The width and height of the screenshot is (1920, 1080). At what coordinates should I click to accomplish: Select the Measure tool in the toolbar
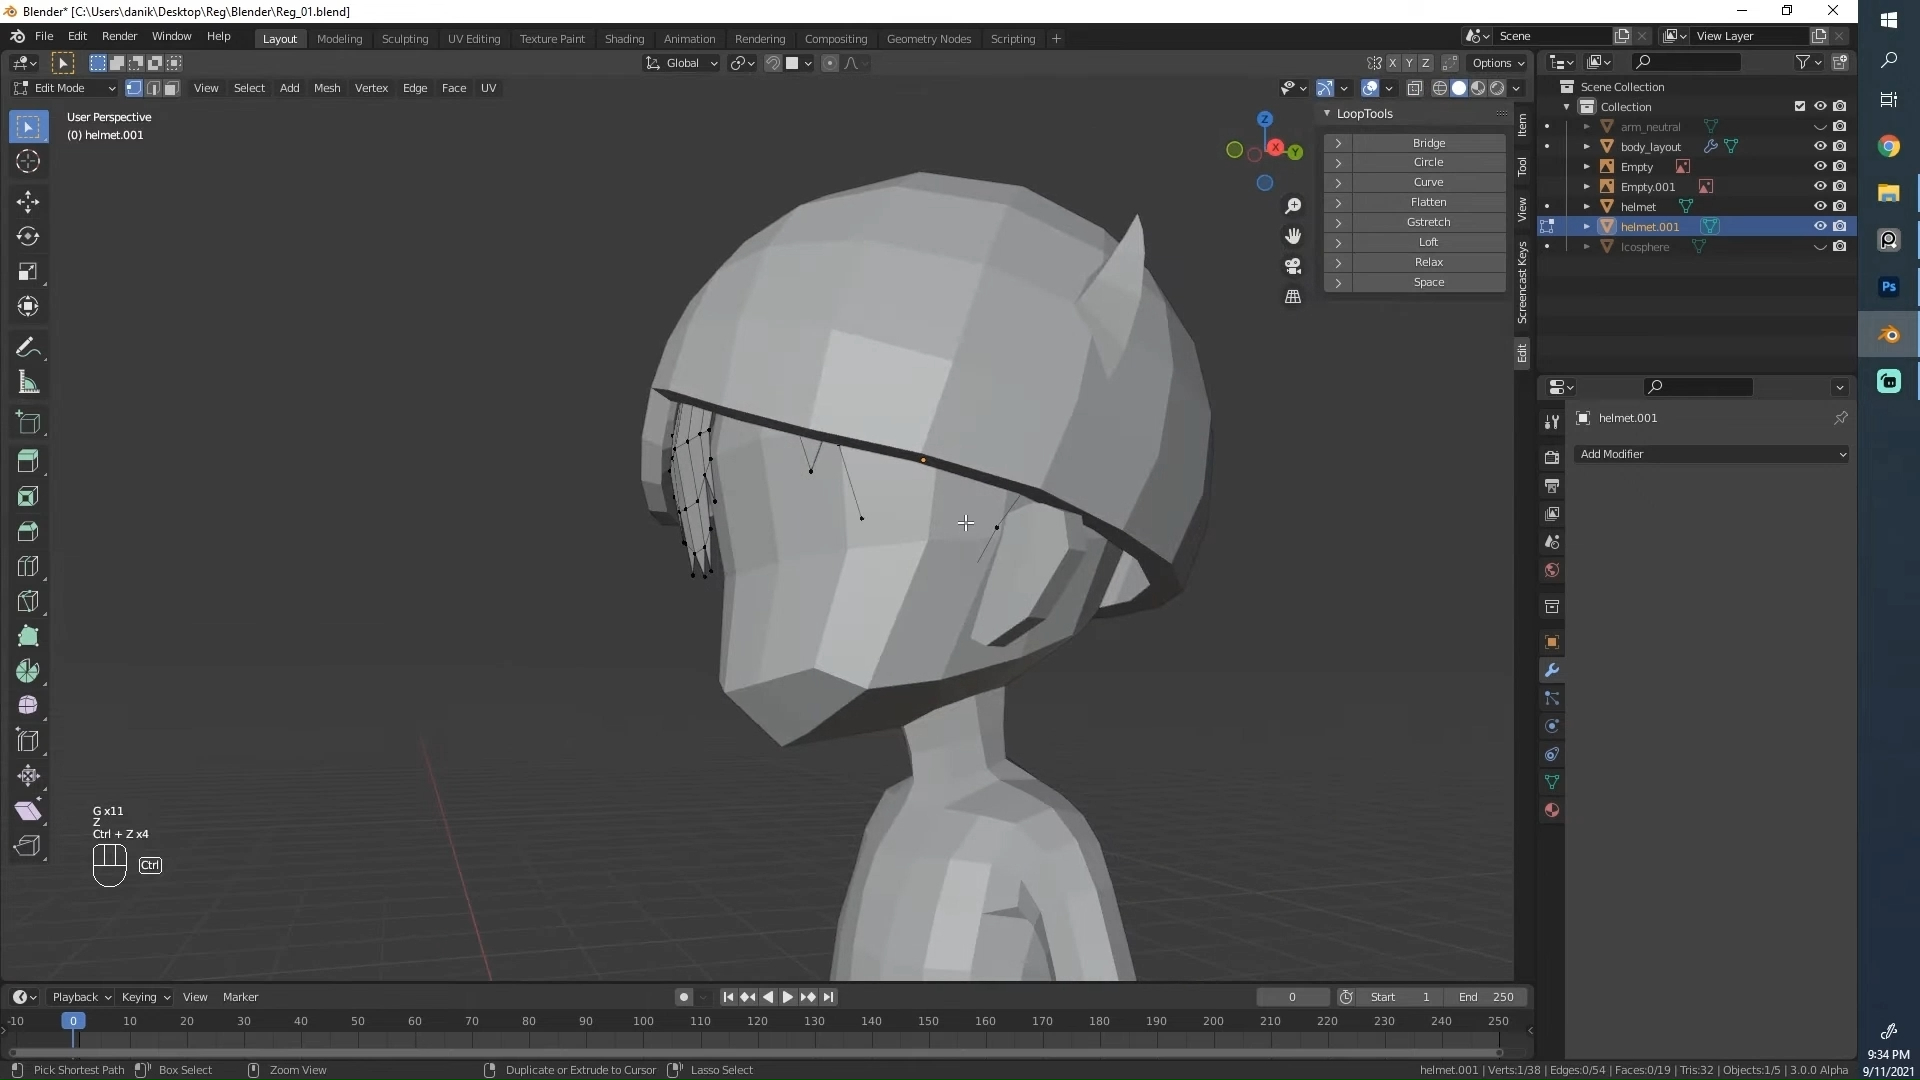coord(28,382)
